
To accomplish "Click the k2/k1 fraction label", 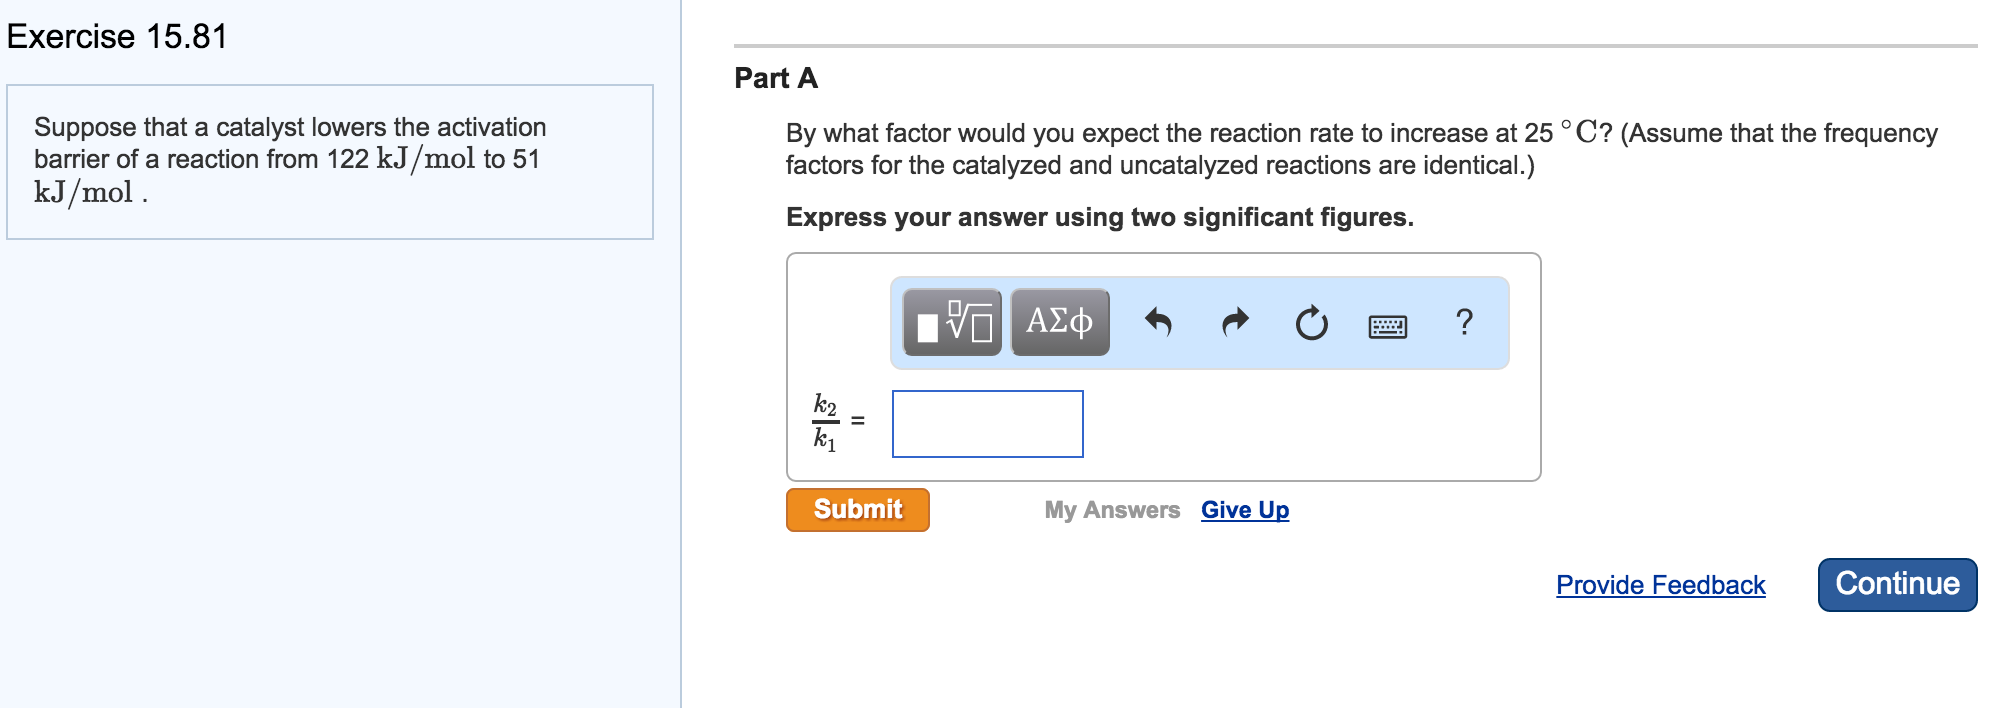I will [825, 422].
